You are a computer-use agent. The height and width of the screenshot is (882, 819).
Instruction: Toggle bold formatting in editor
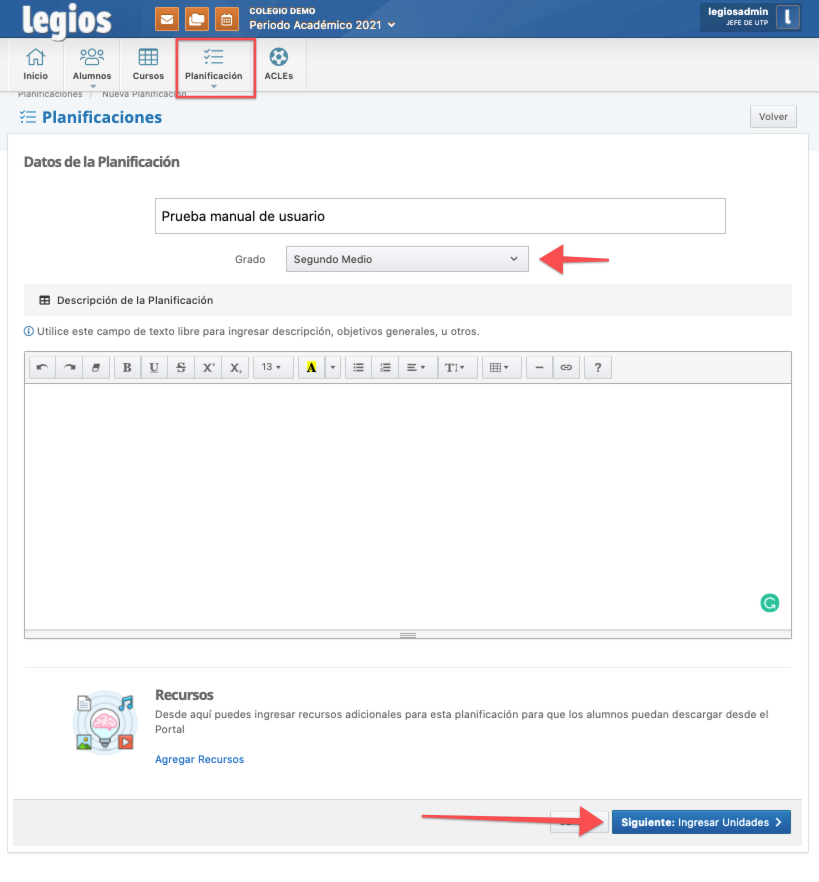(127, 368)
